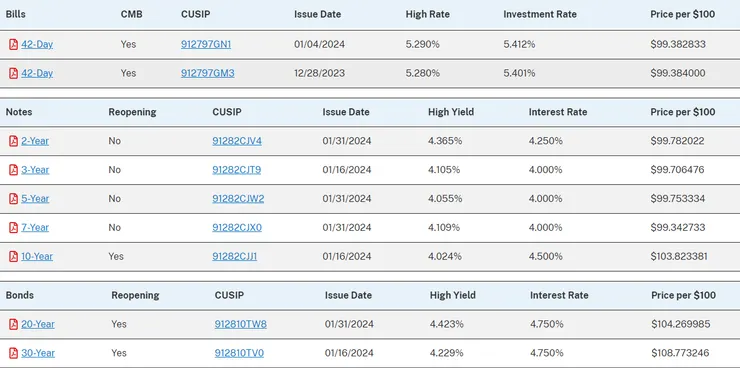
Task: Open the 42-Day link with CUSIP 912797GN1
Action: click(37, 44)
